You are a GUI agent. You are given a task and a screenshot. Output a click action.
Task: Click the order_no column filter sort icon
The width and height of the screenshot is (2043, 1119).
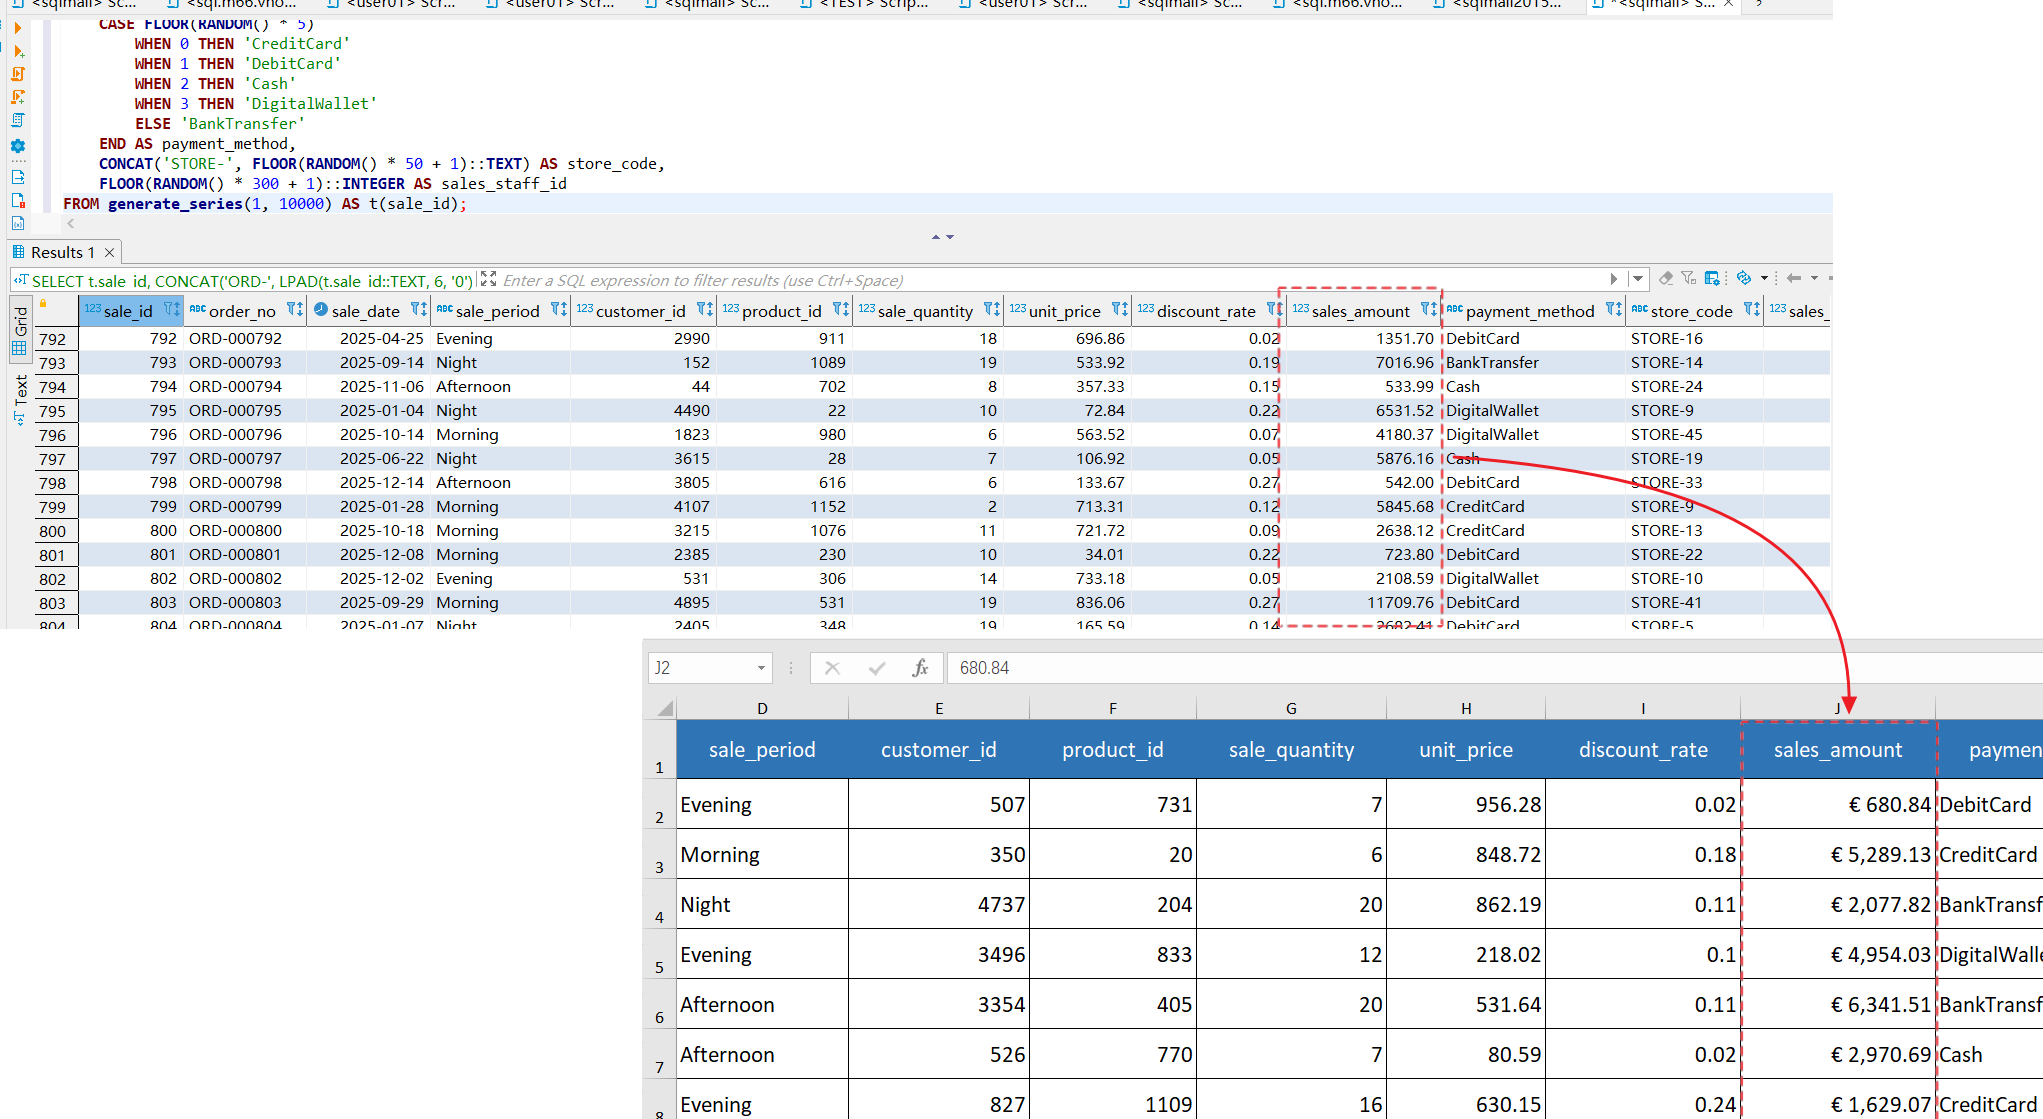pos(294,310)
